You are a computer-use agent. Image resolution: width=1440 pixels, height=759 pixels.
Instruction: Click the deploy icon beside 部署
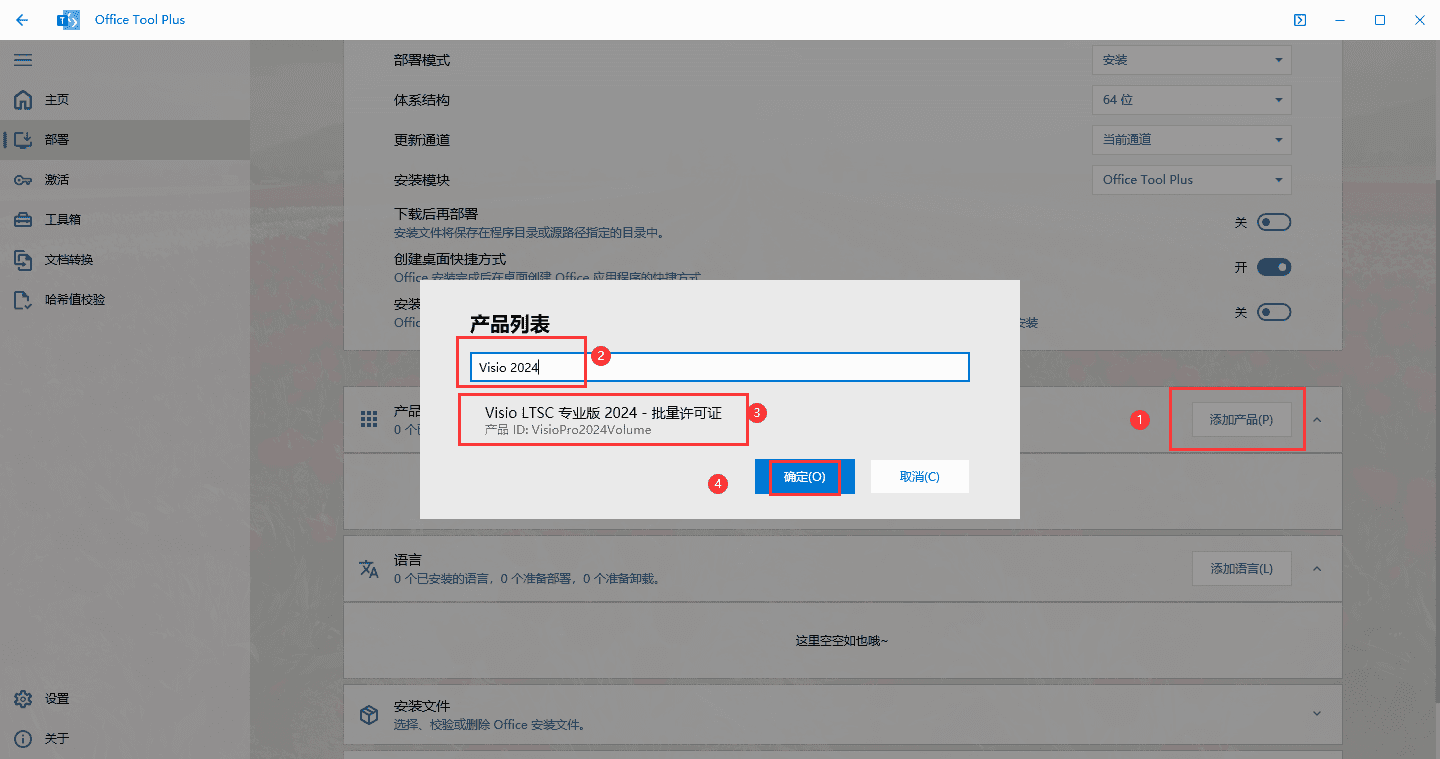pyautogui.click(x=23, y=140)
